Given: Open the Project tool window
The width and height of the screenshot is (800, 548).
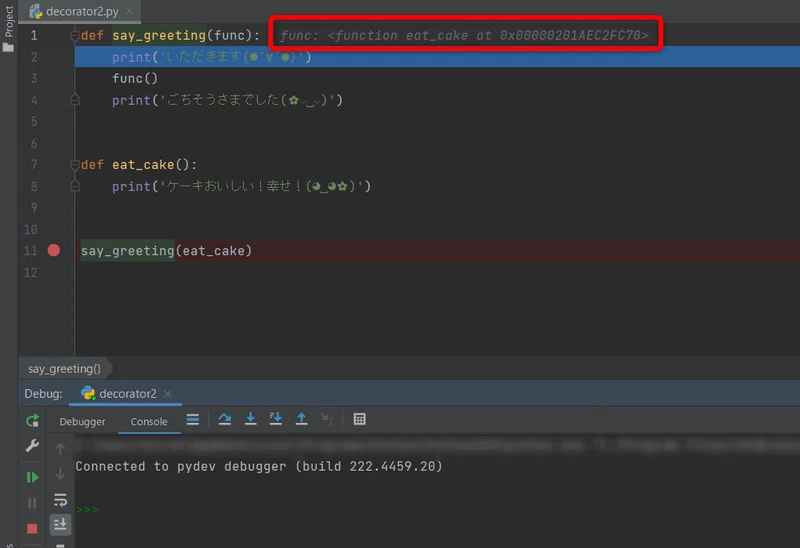Looking at the screenshot, I should [x=9, y=28].
